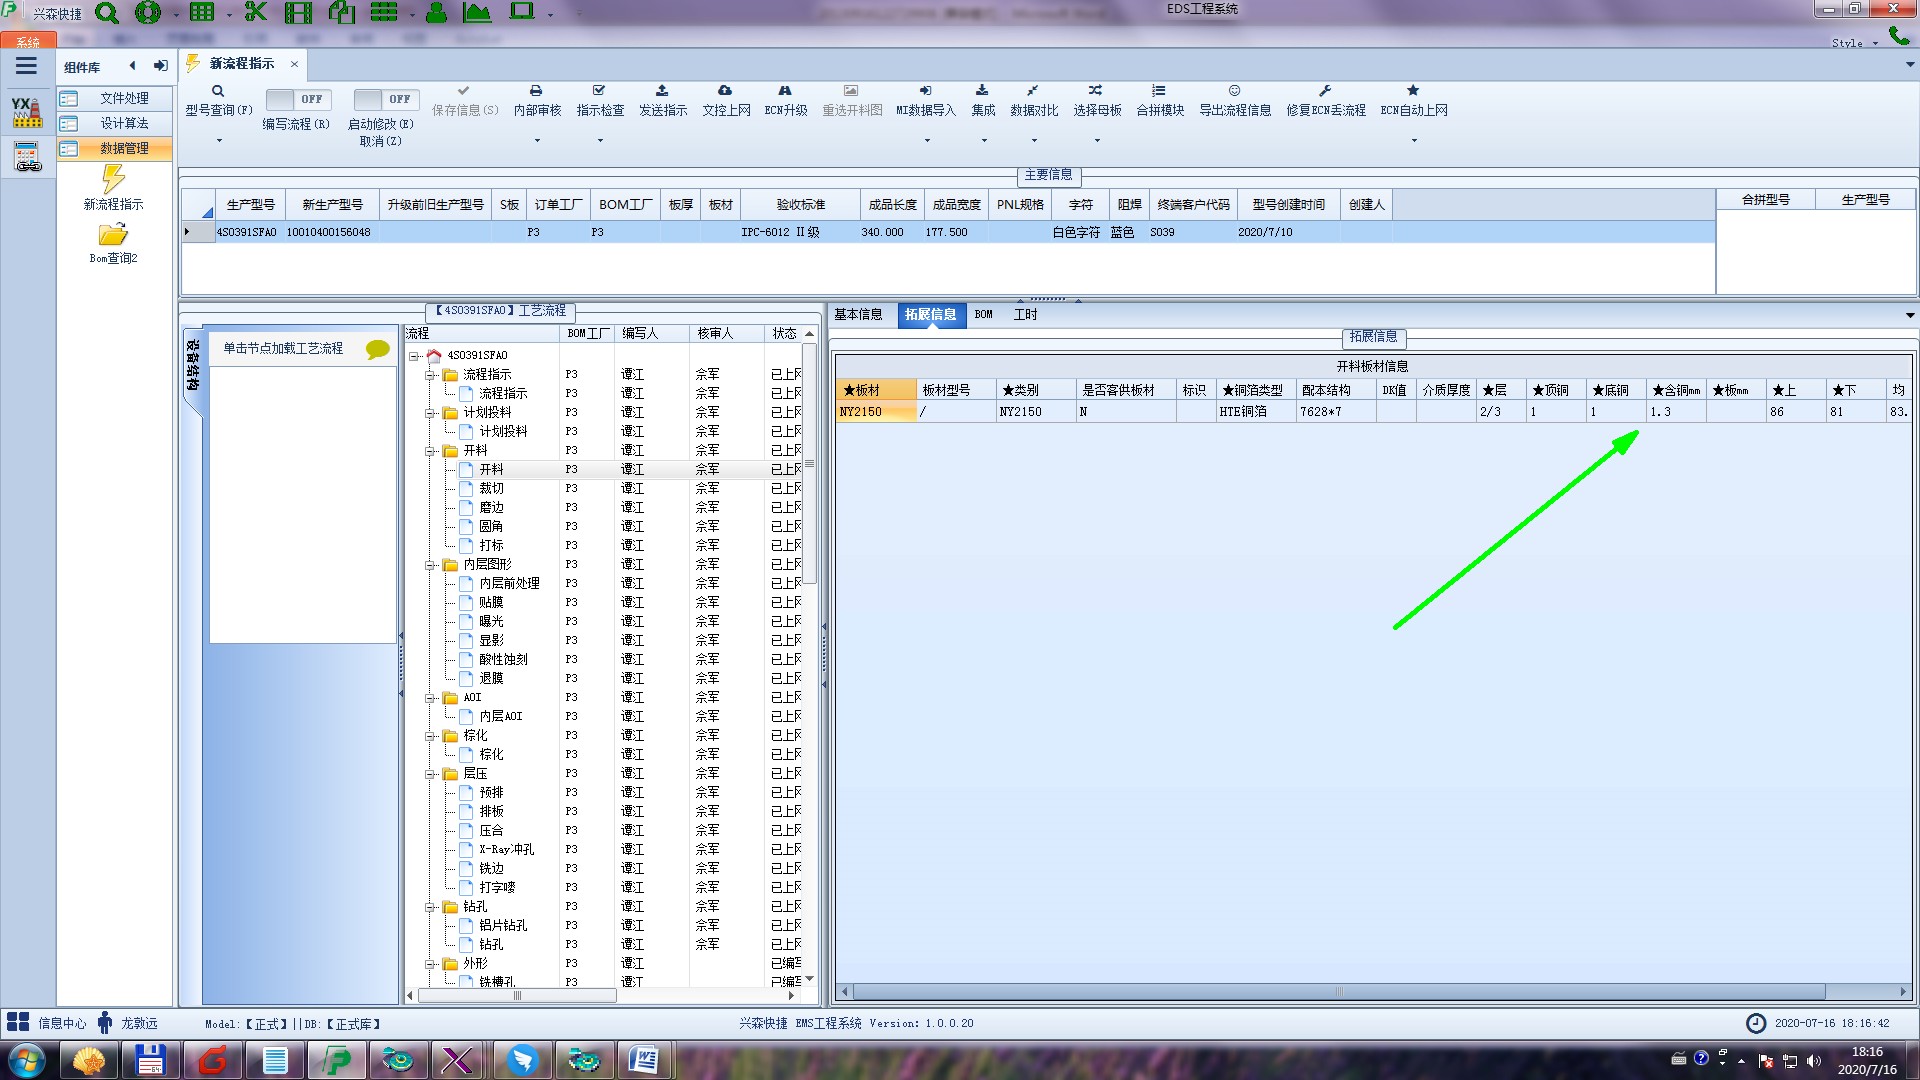Click the 型号查询 search icon

[218, 91]
